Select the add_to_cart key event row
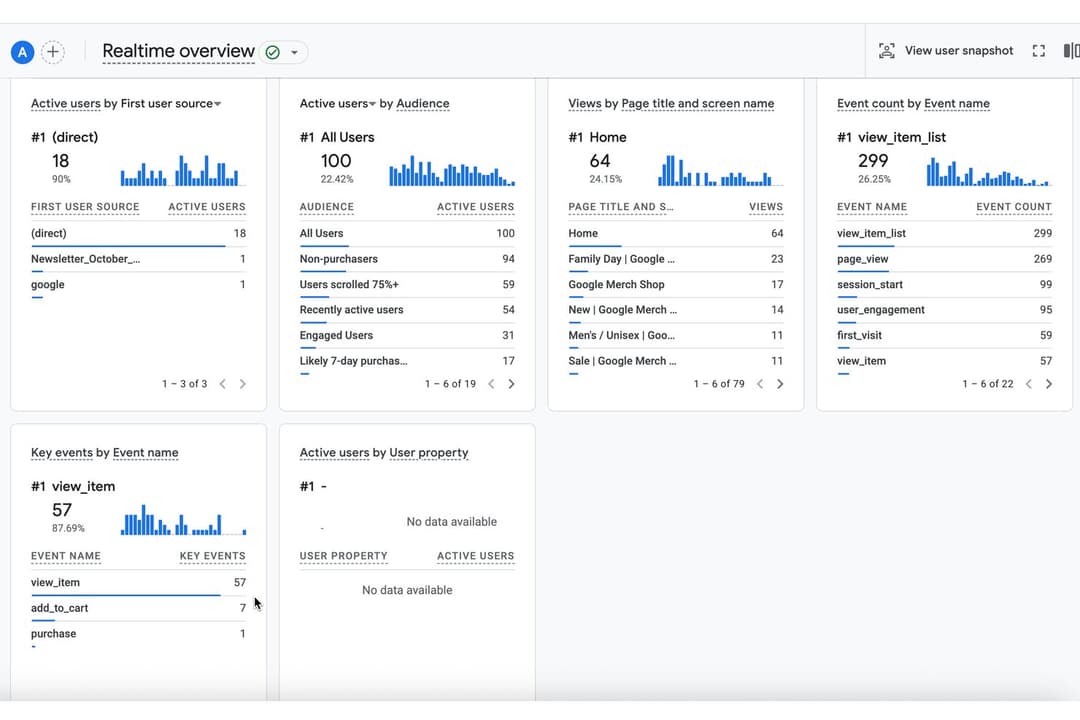The height and width of the screenshot is (720, 1080). (x=138, y=608)
